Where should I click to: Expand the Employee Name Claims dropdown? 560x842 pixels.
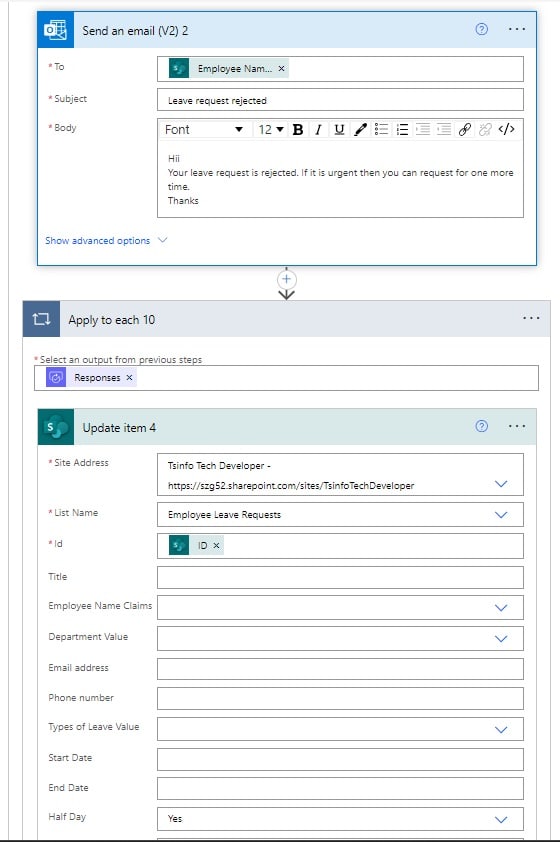(501, 608)
